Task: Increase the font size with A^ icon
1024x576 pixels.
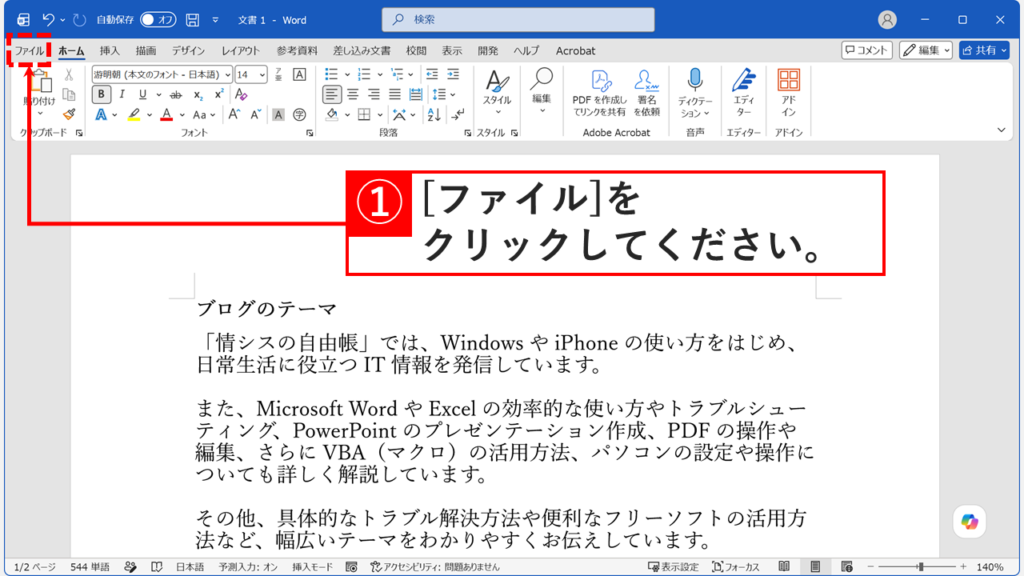Action: click(233, 115)
